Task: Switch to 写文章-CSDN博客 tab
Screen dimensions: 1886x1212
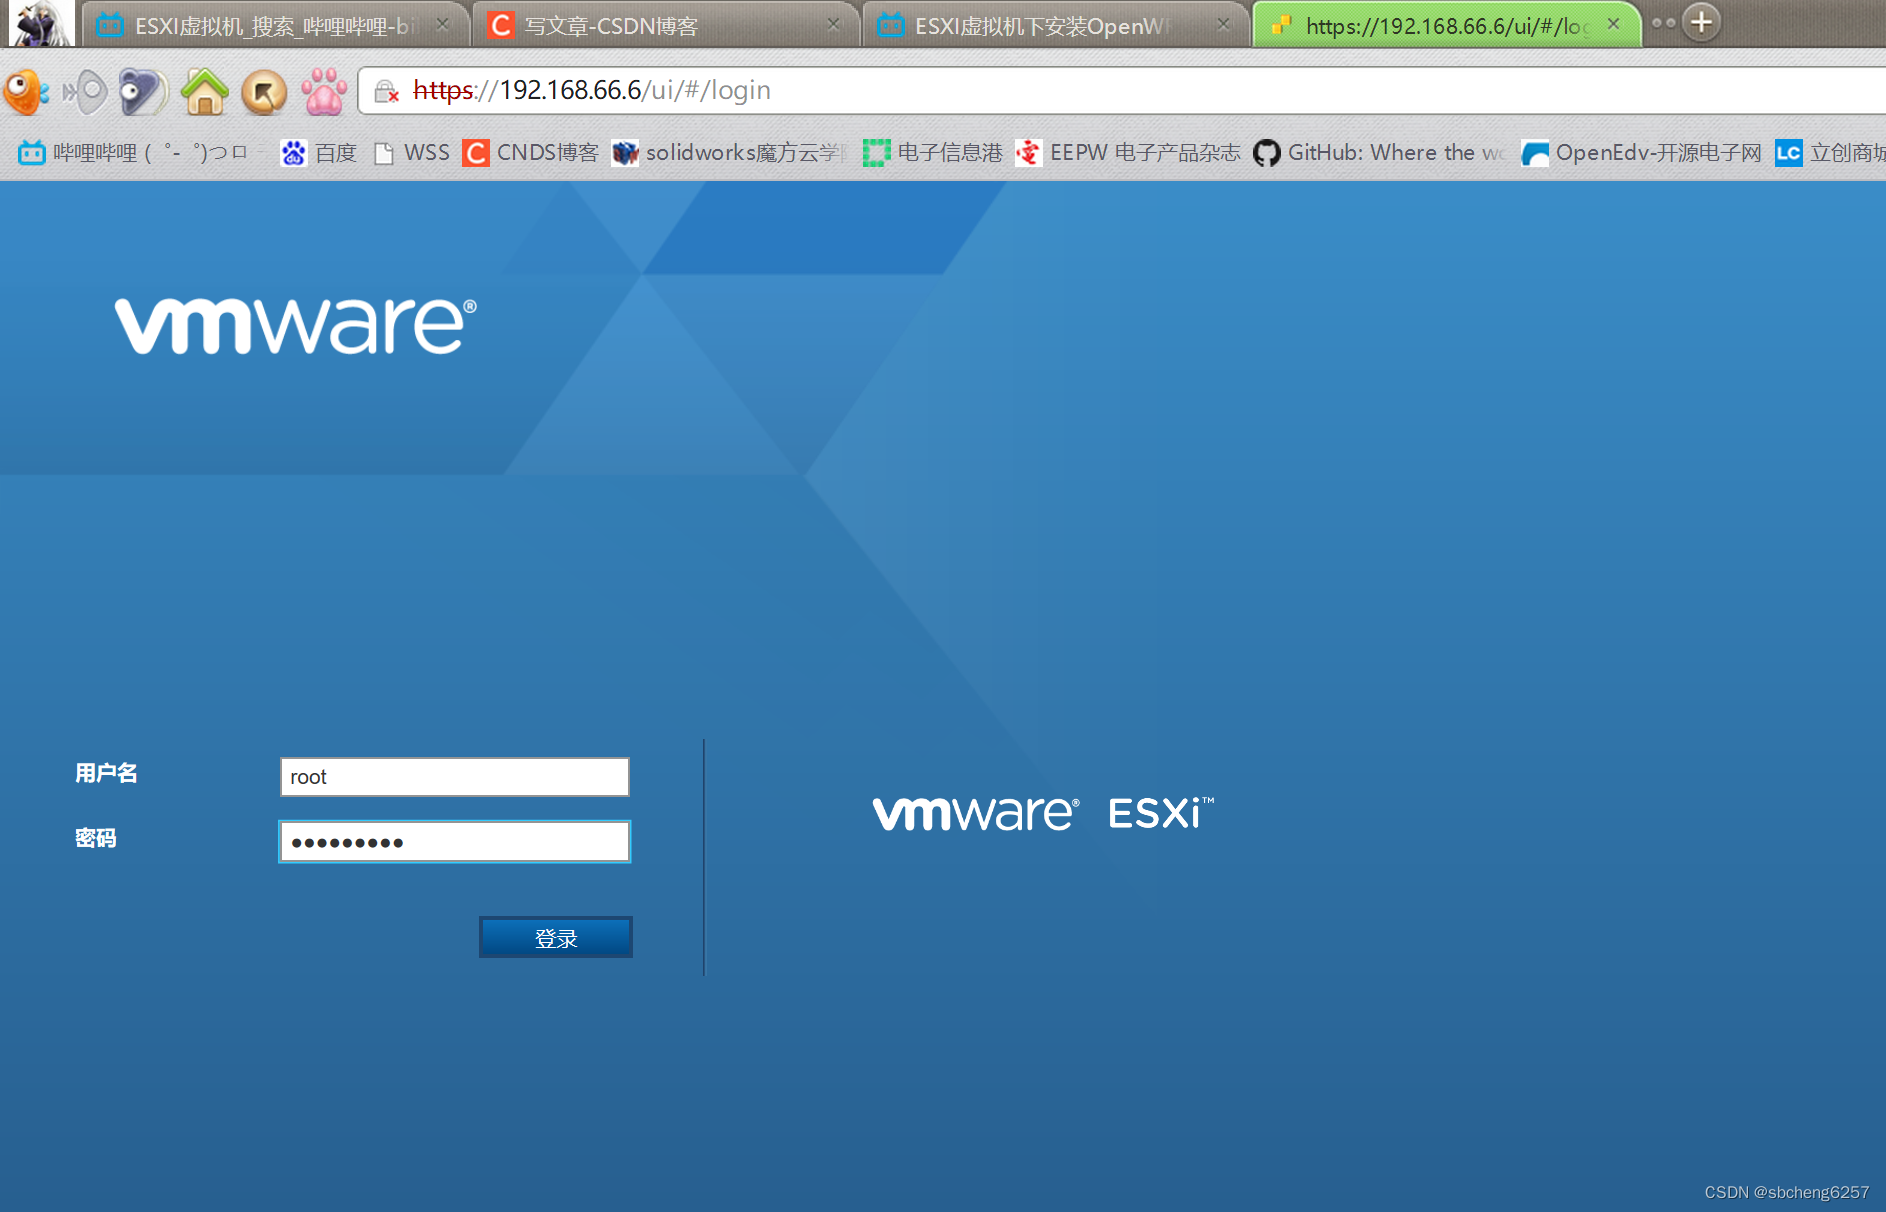Action: [666, 25]
